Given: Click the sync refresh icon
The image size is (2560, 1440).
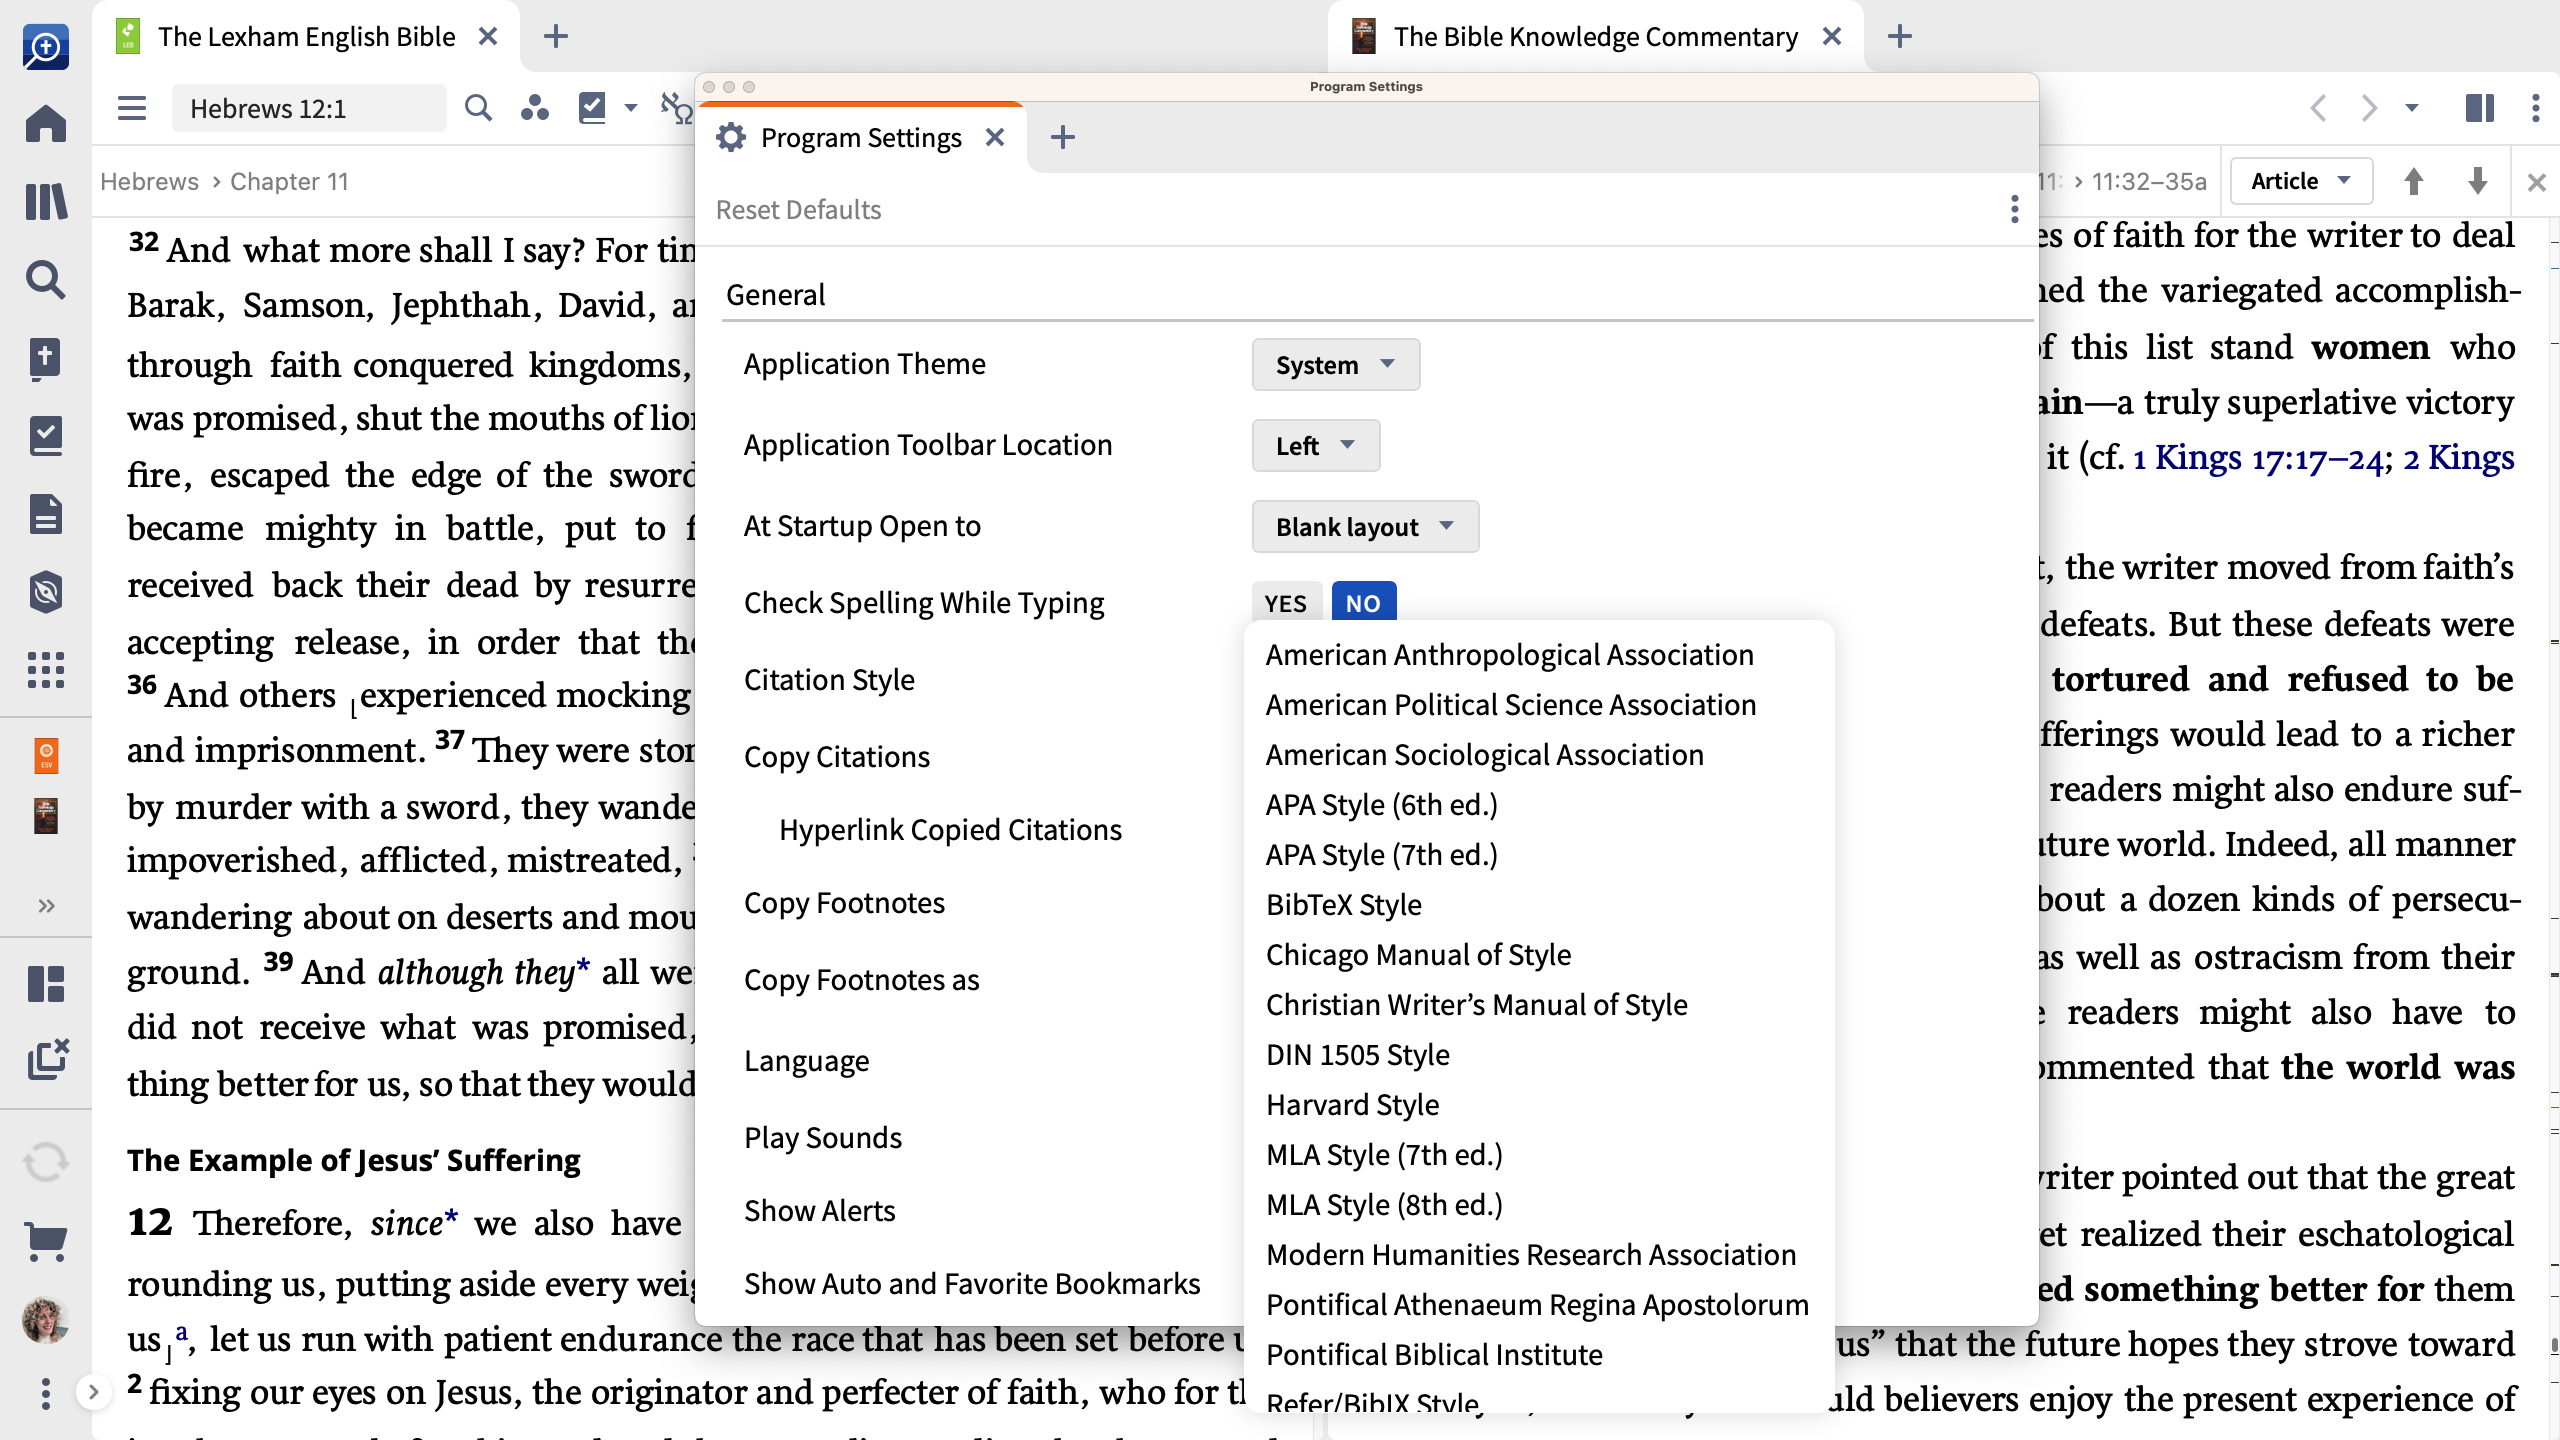Looking at the screenshot, I should [x=46, y=1162].
